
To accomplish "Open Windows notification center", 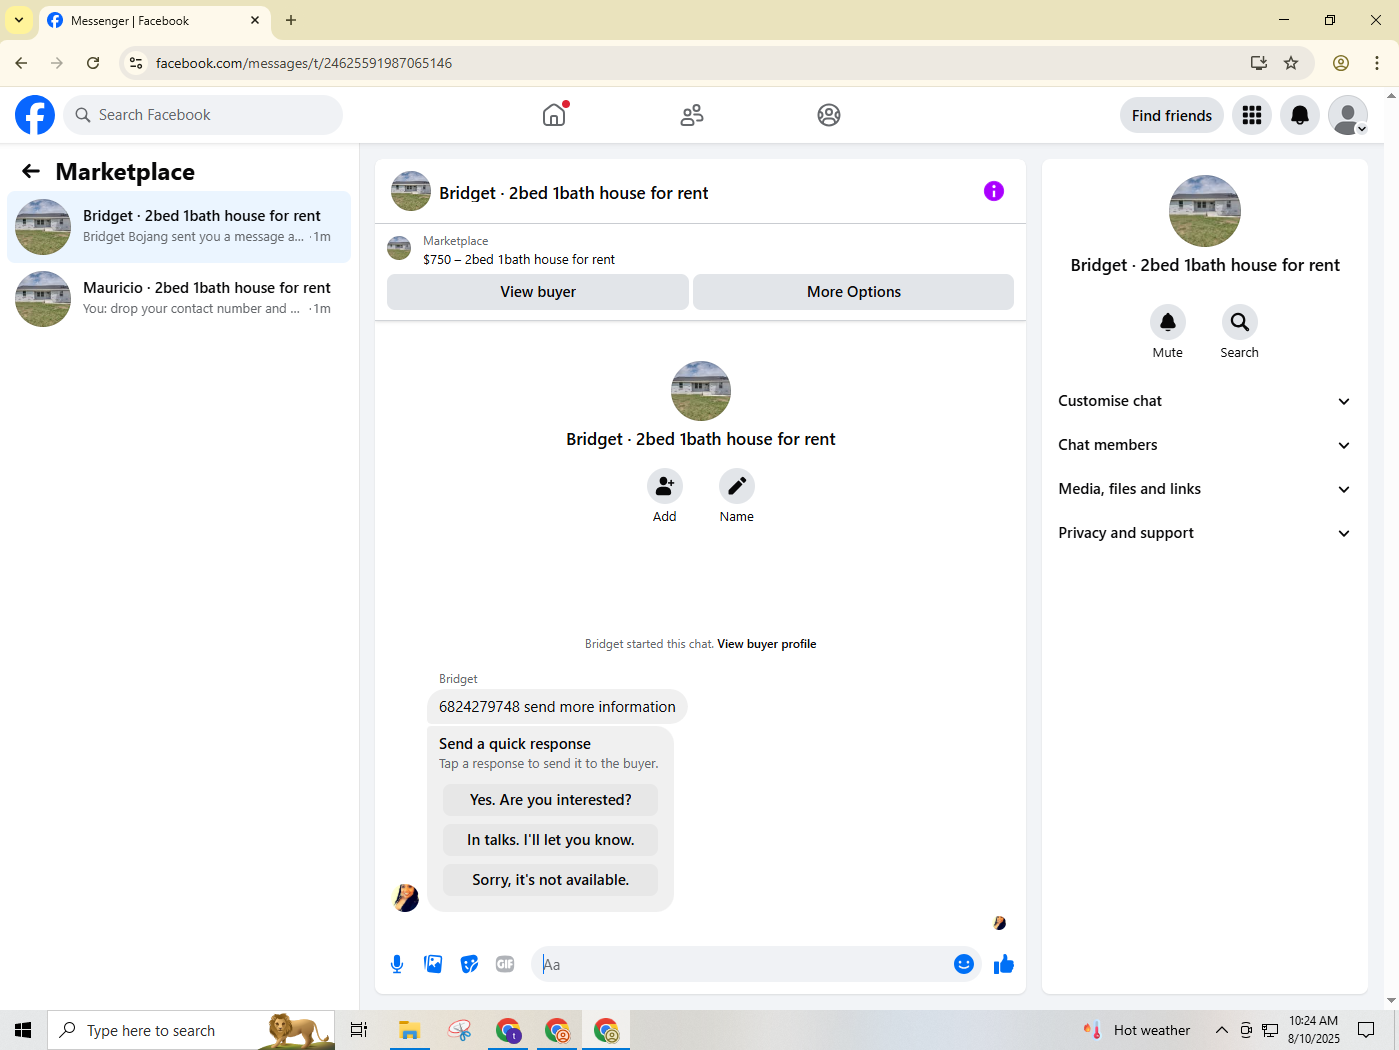I will 1366,1030.
